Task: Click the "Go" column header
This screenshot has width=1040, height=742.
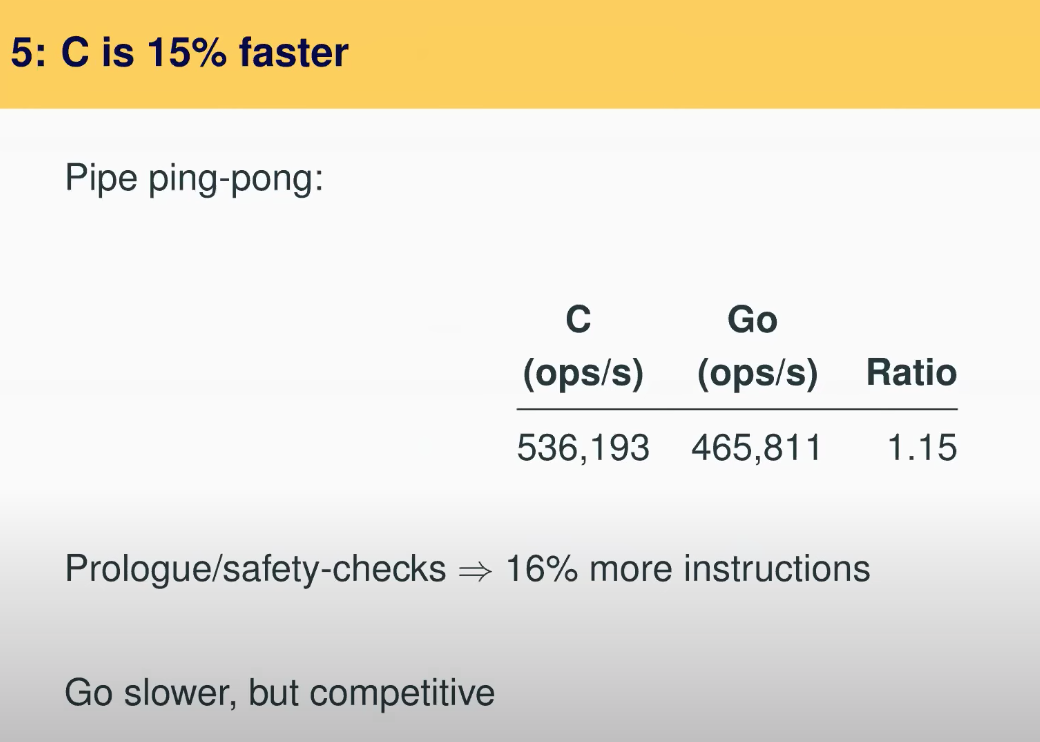Action: click(752, 320)
